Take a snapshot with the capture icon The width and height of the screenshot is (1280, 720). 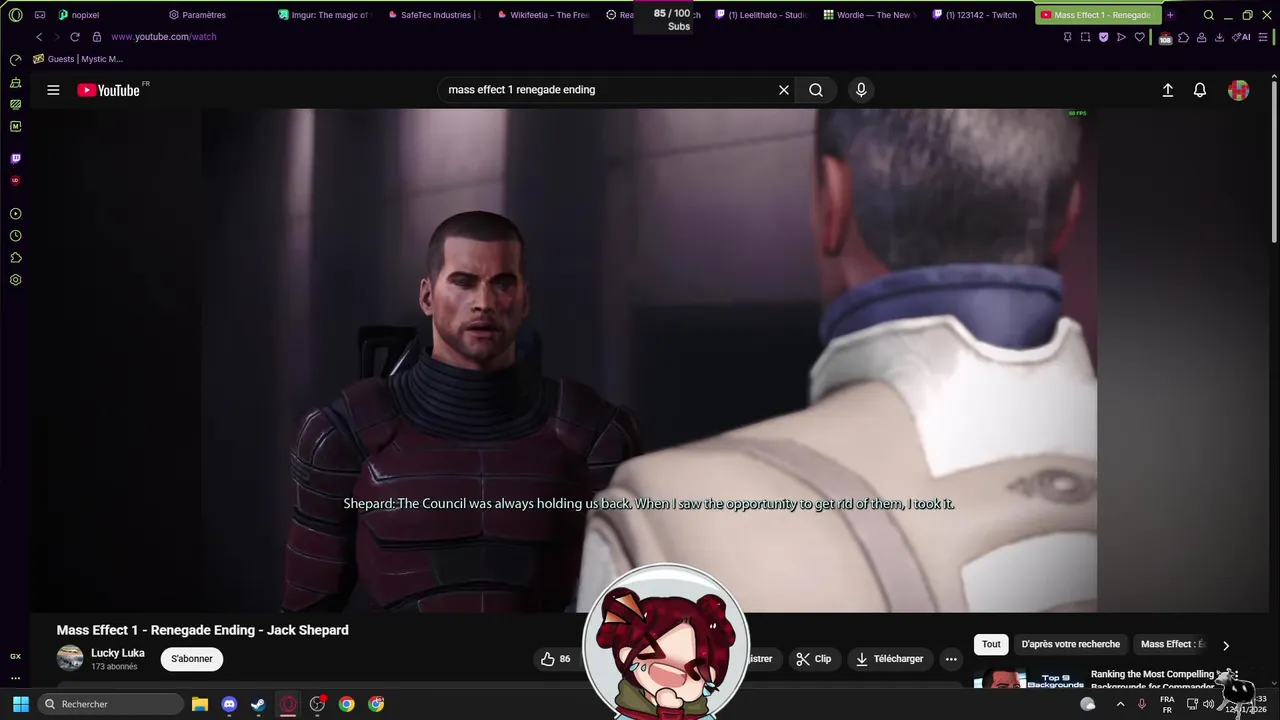[1085, 37]
